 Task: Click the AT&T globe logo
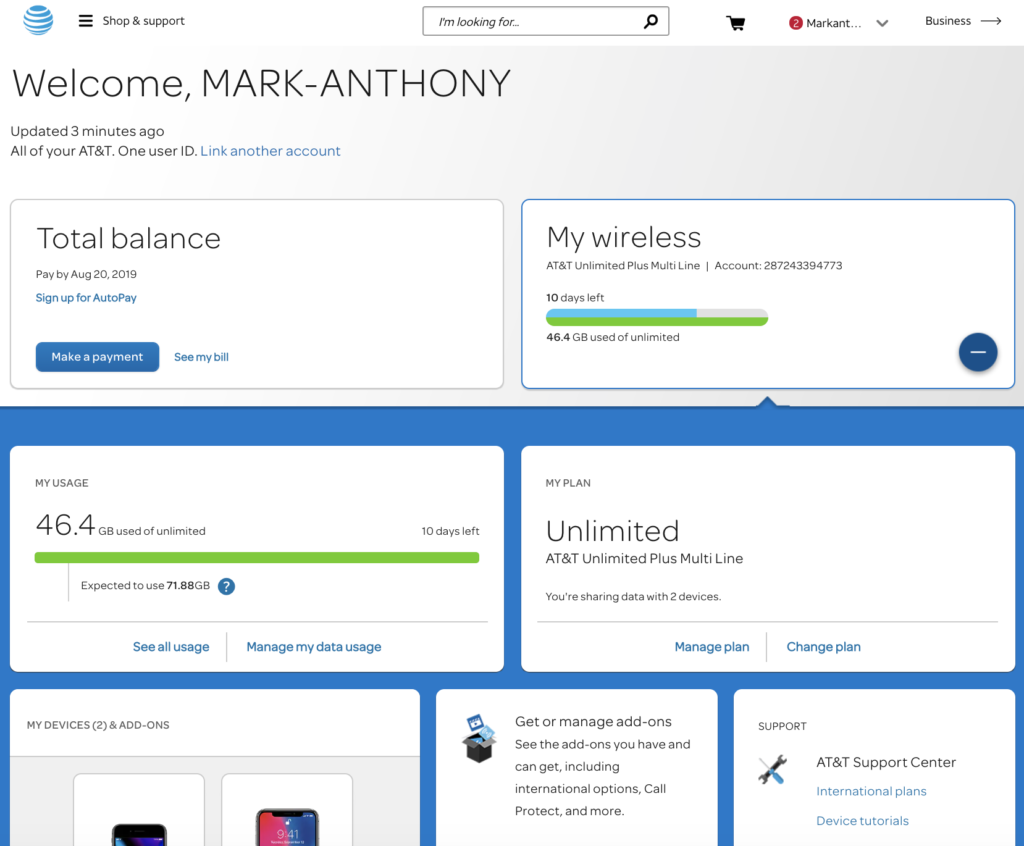(x=38, y=20)
